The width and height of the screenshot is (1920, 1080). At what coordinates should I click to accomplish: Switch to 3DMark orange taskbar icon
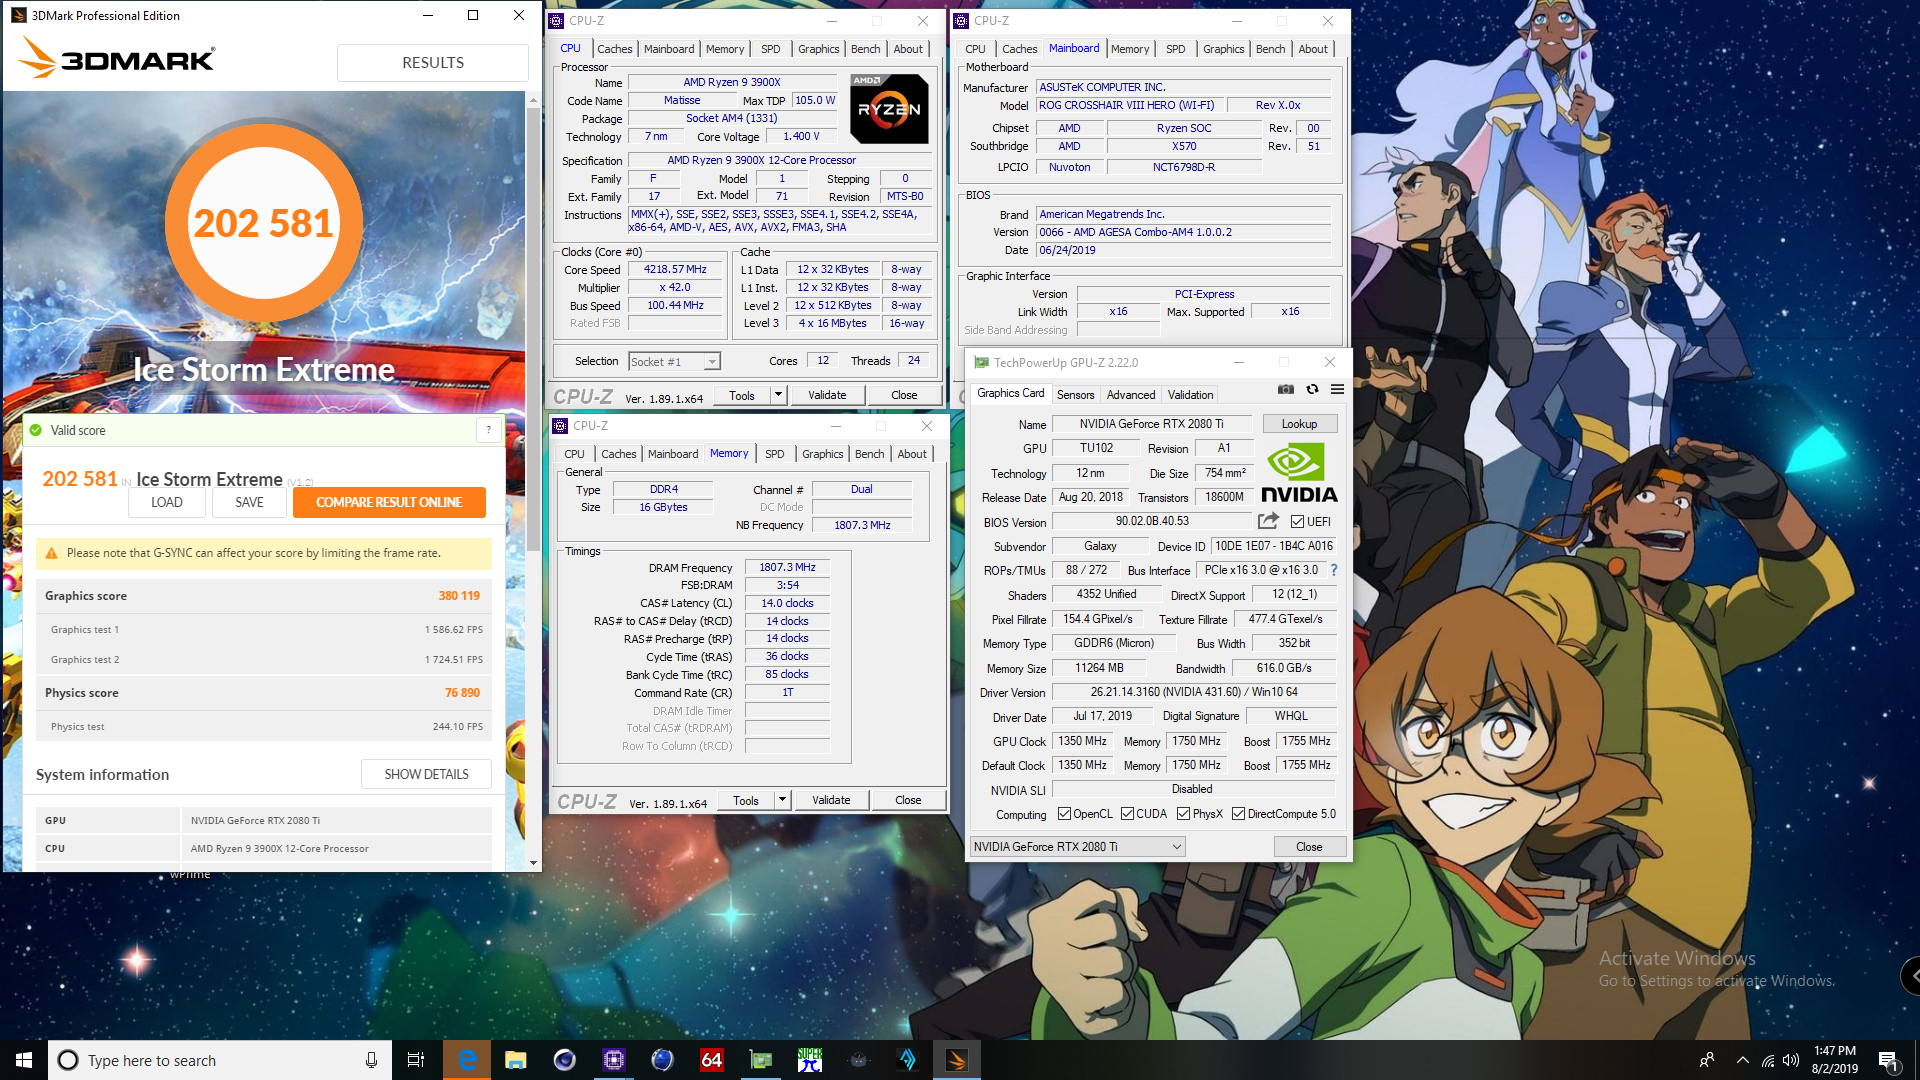point(957,1060)
